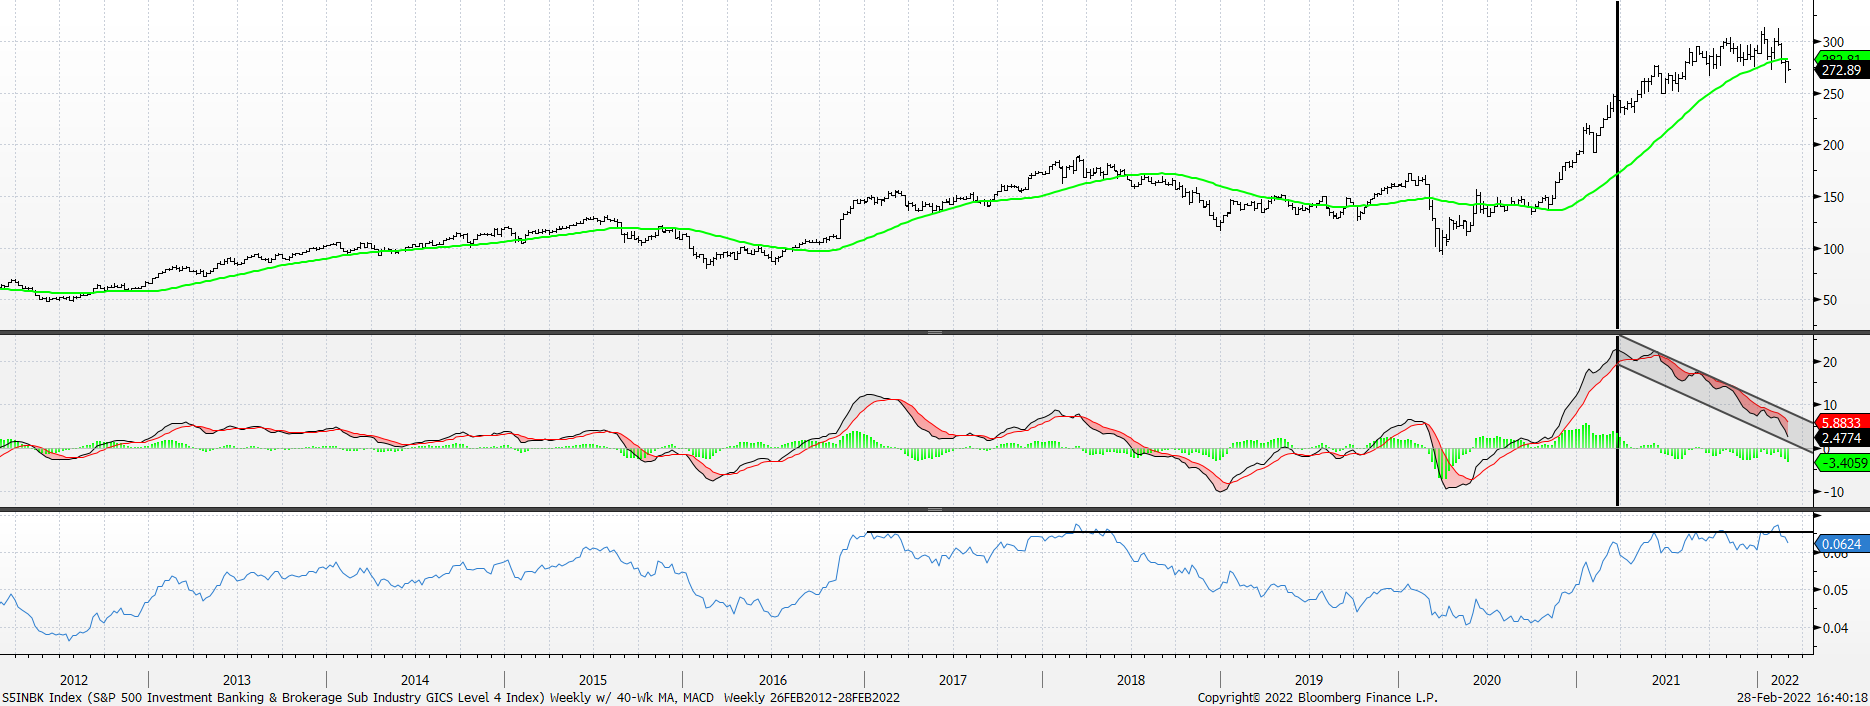
Task: Click the resize grip between price and MACD panels
Action: tap(935, 332)
